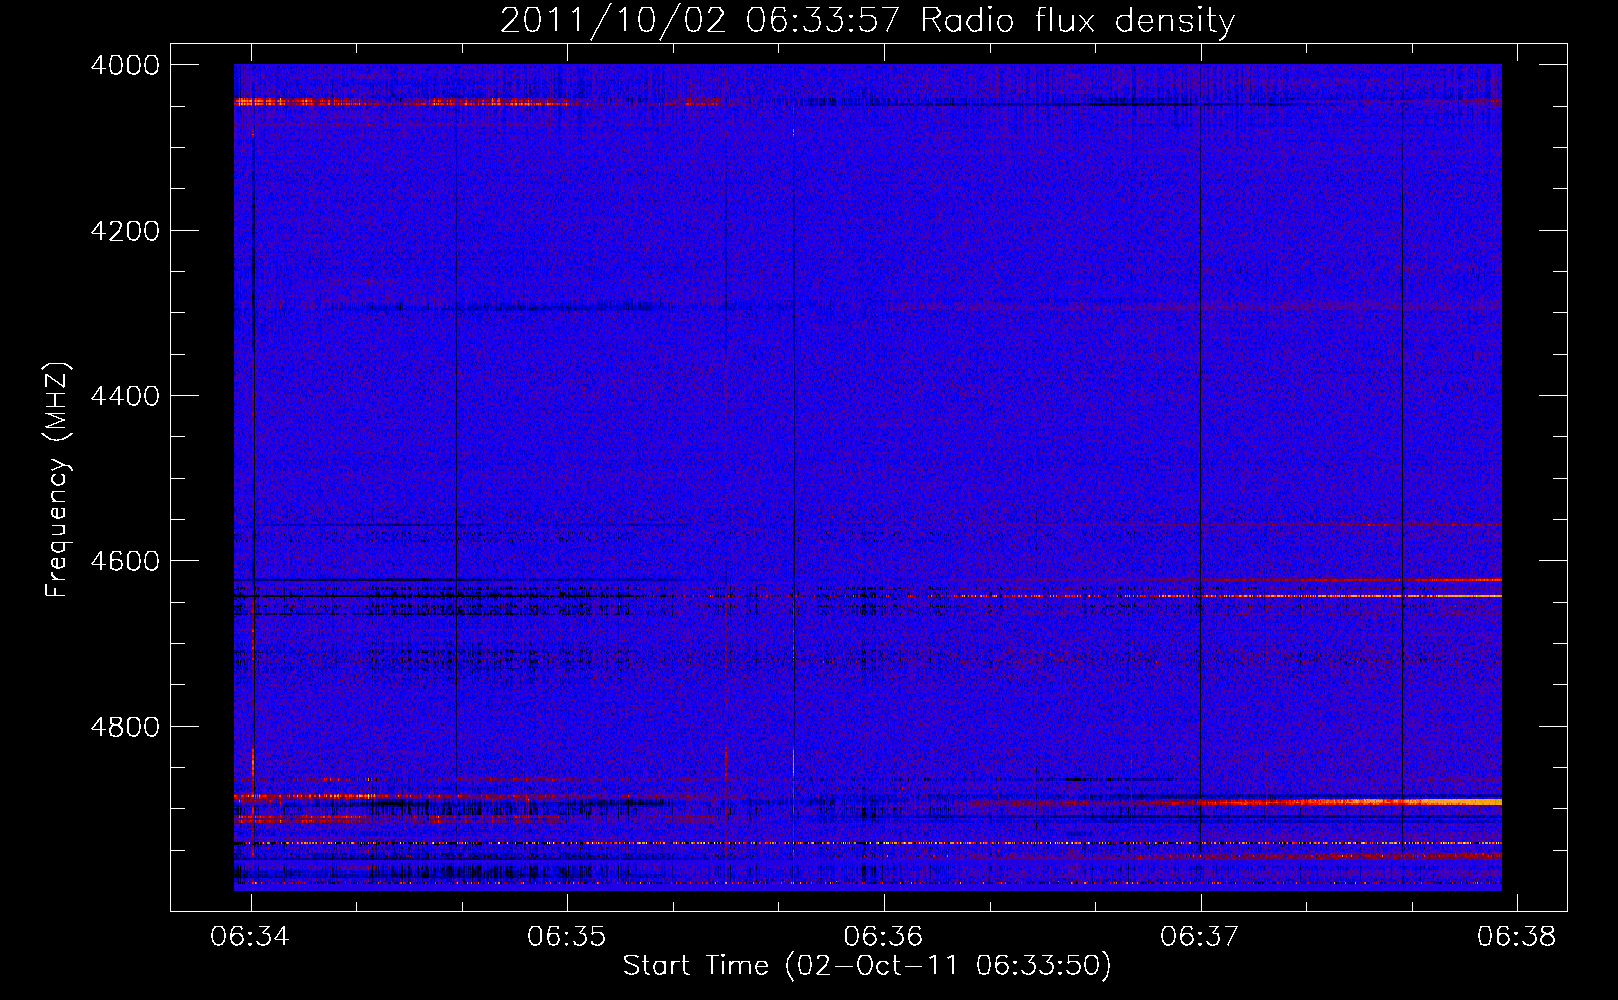Click the 4400 frequency tick label

point(125,396)
